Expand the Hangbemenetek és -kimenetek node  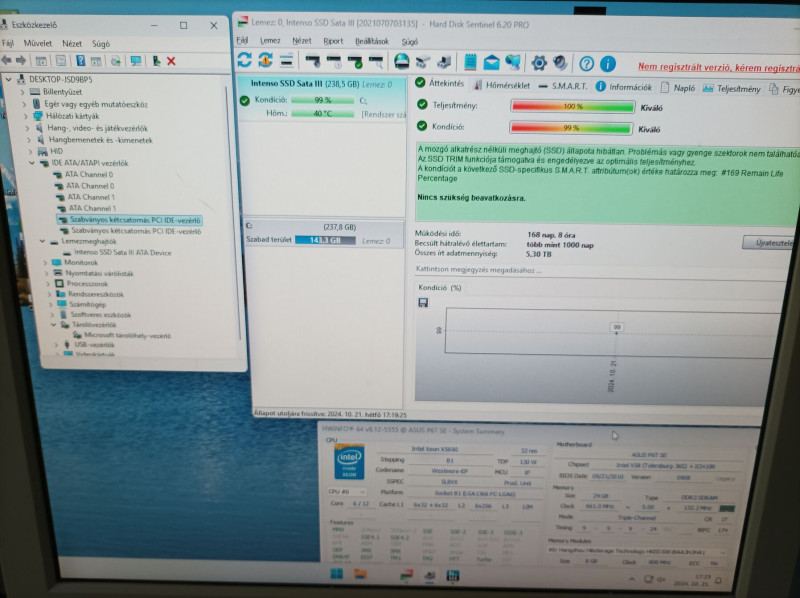point(29,140)
